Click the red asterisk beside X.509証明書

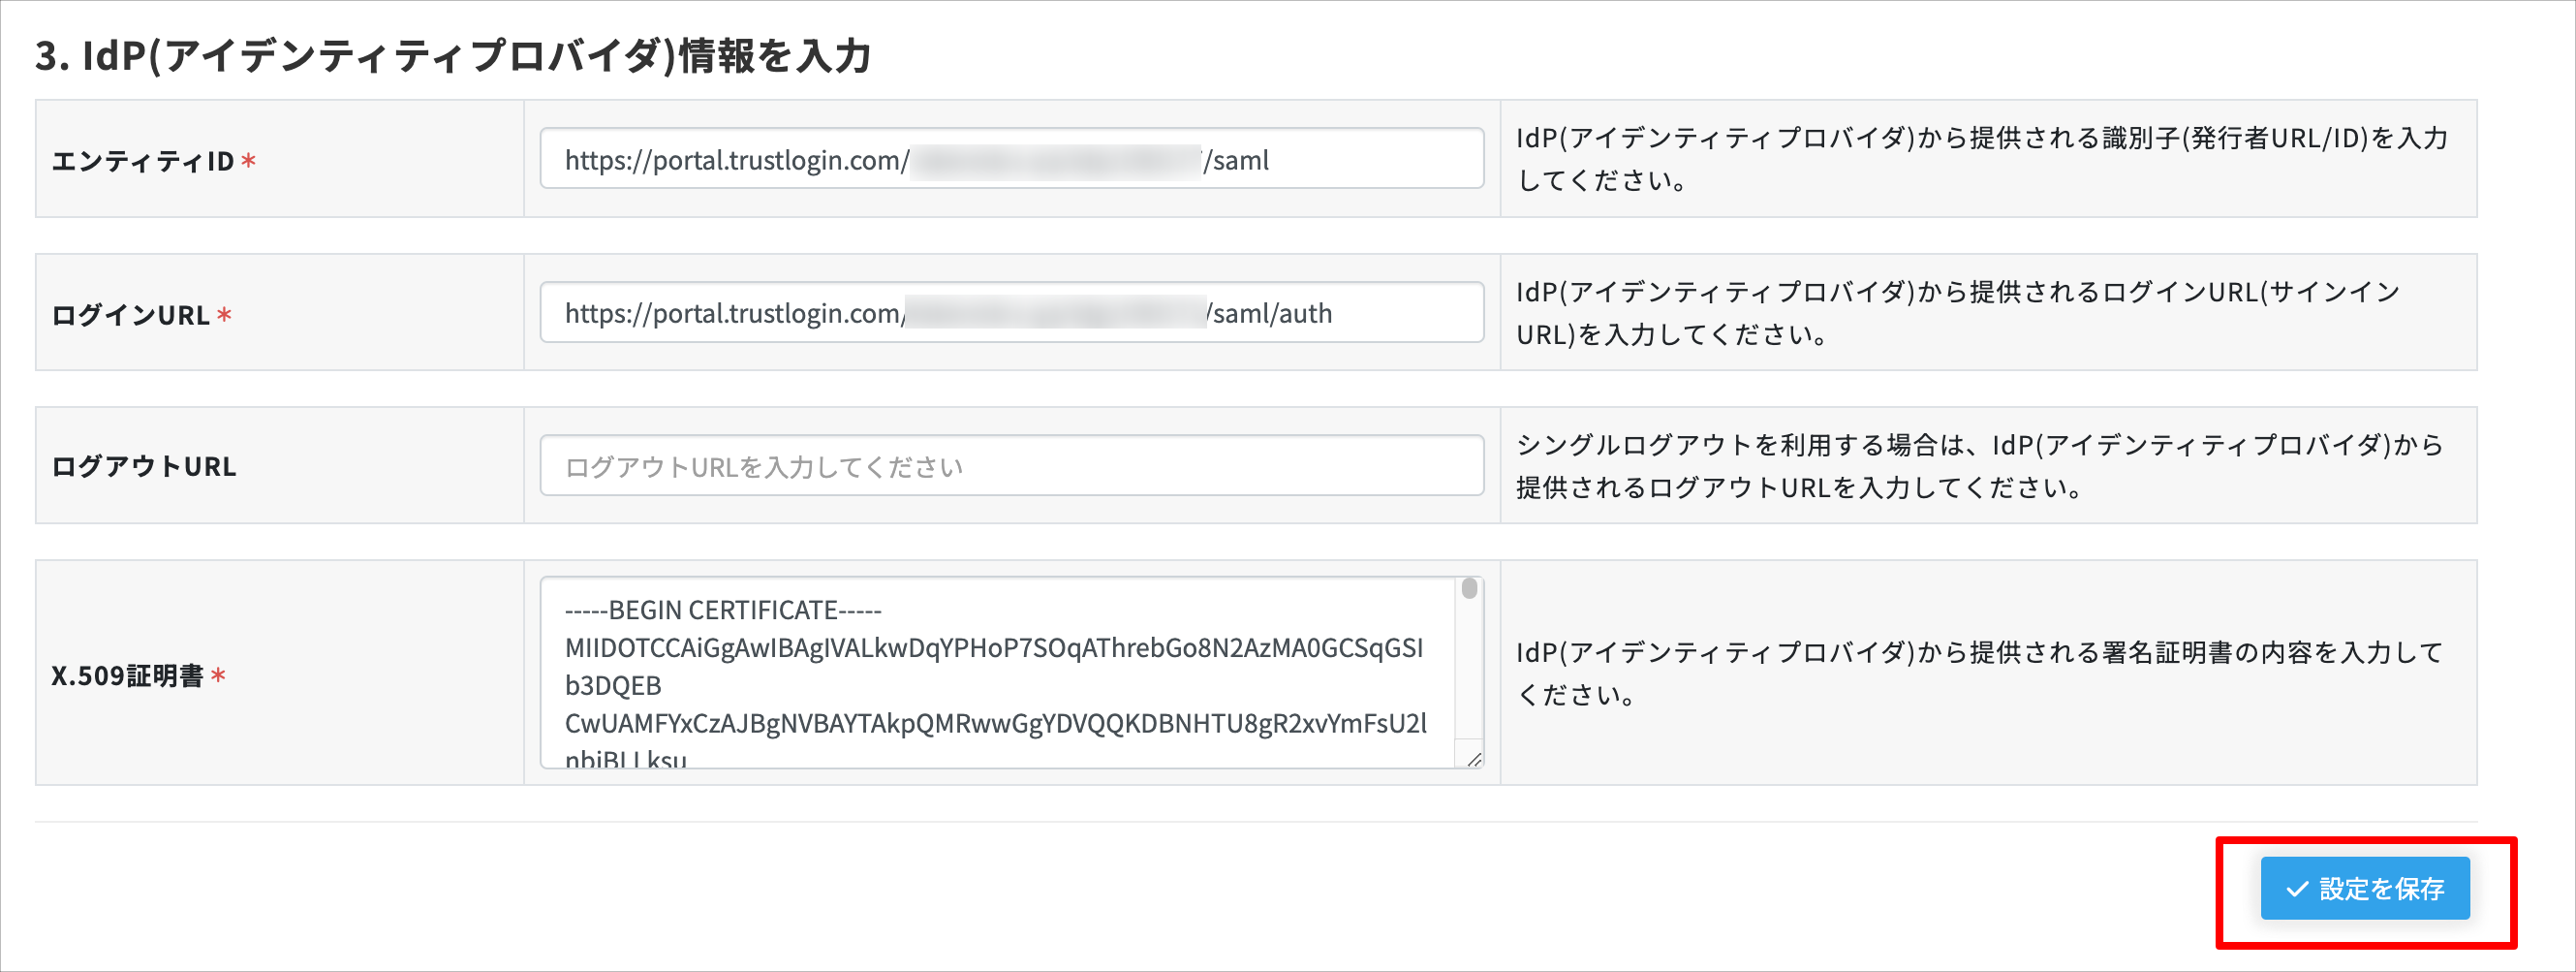[x=218, y=675]
